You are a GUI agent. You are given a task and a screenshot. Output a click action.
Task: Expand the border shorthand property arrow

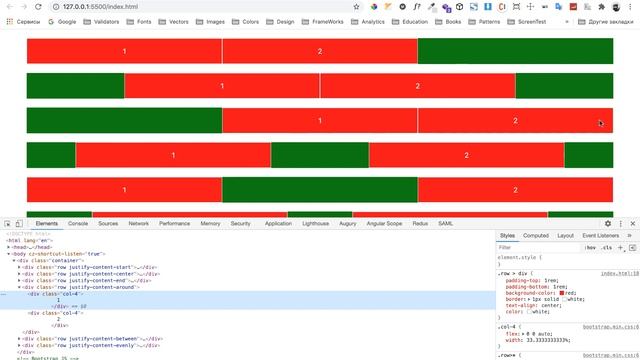(x=529, y=299)
